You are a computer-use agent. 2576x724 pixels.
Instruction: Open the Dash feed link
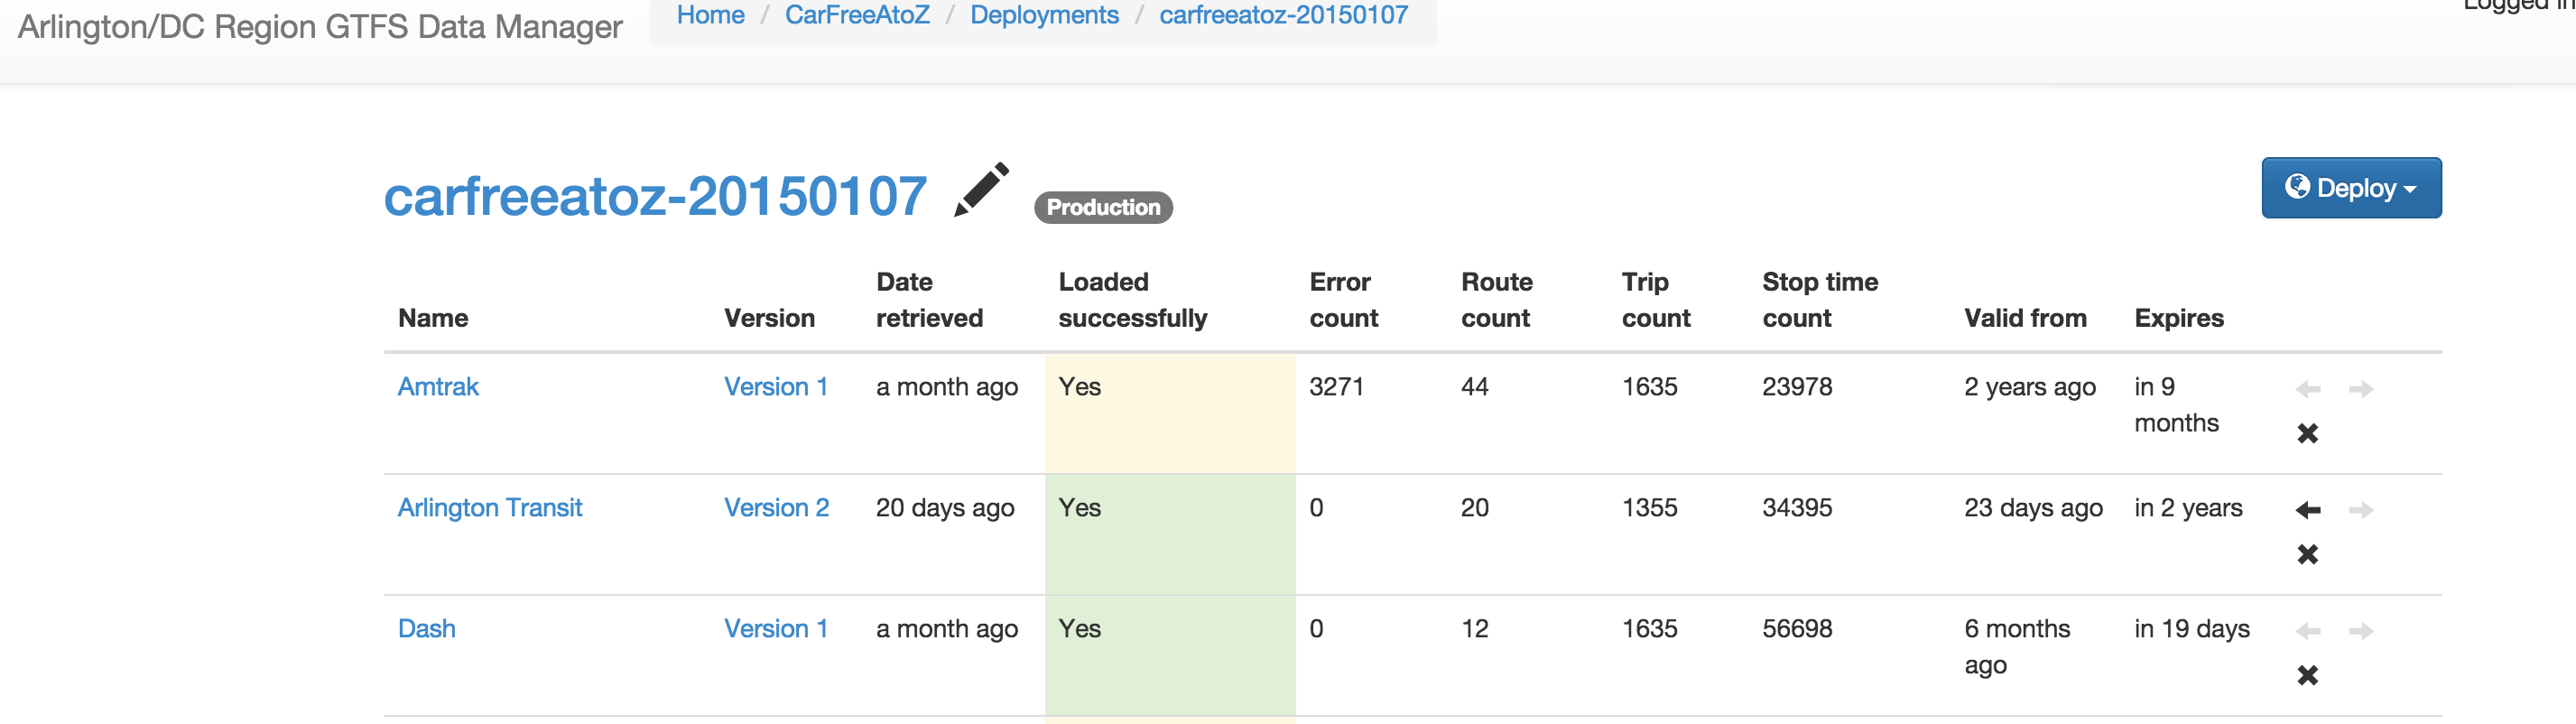(426, 629)
